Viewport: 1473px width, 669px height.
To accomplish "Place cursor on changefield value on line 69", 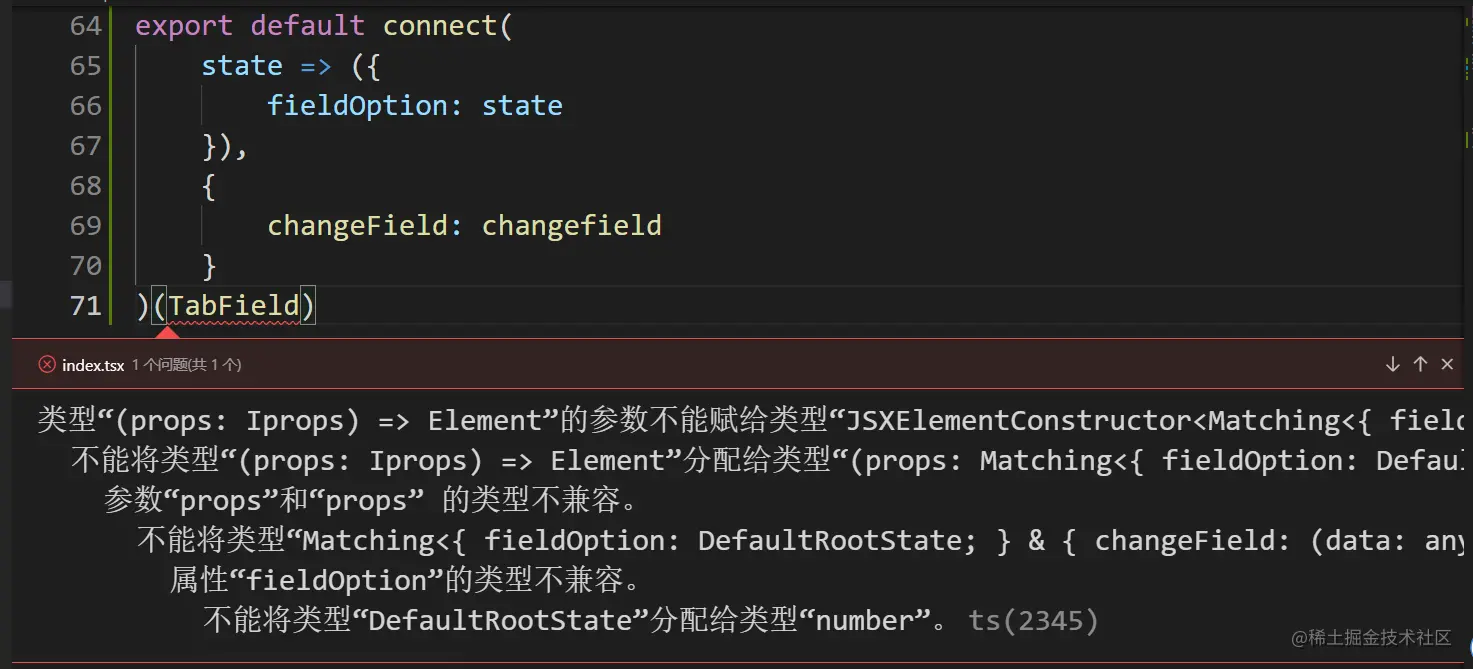I will coord(572,226).
